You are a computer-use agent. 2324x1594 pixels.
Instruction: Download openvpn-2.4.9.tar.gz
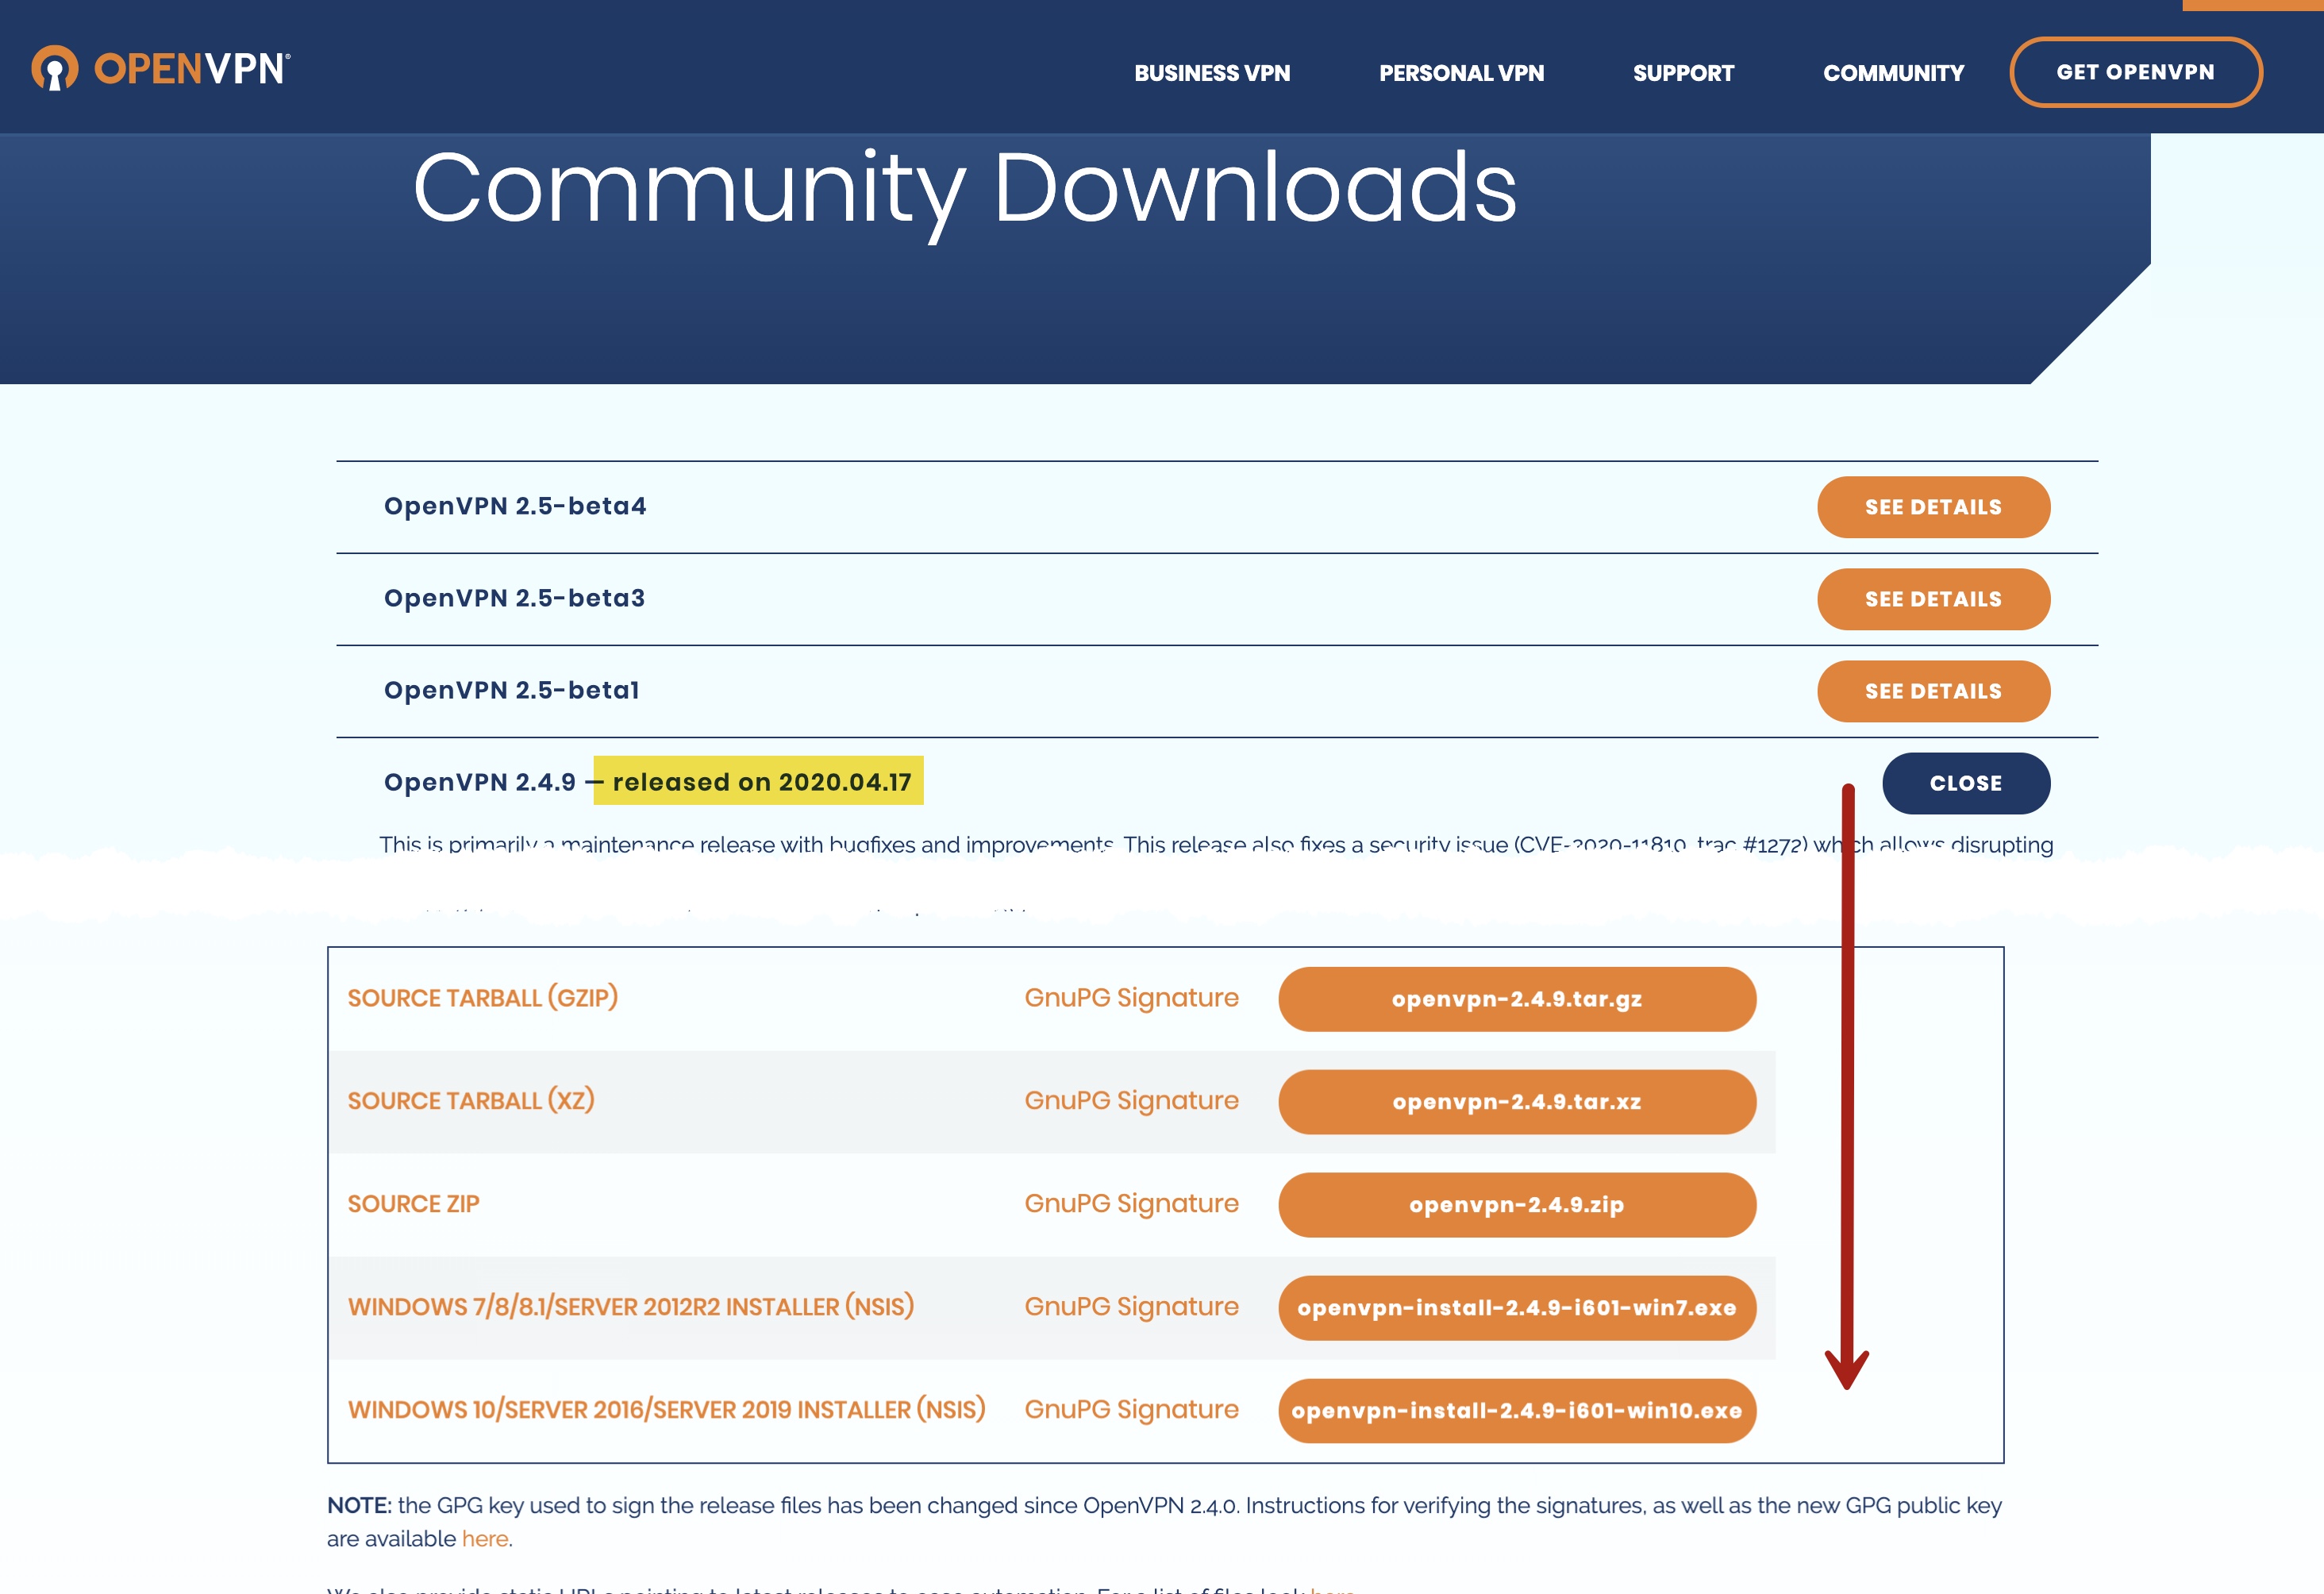pyautogui.click(x=1516, y=999)
